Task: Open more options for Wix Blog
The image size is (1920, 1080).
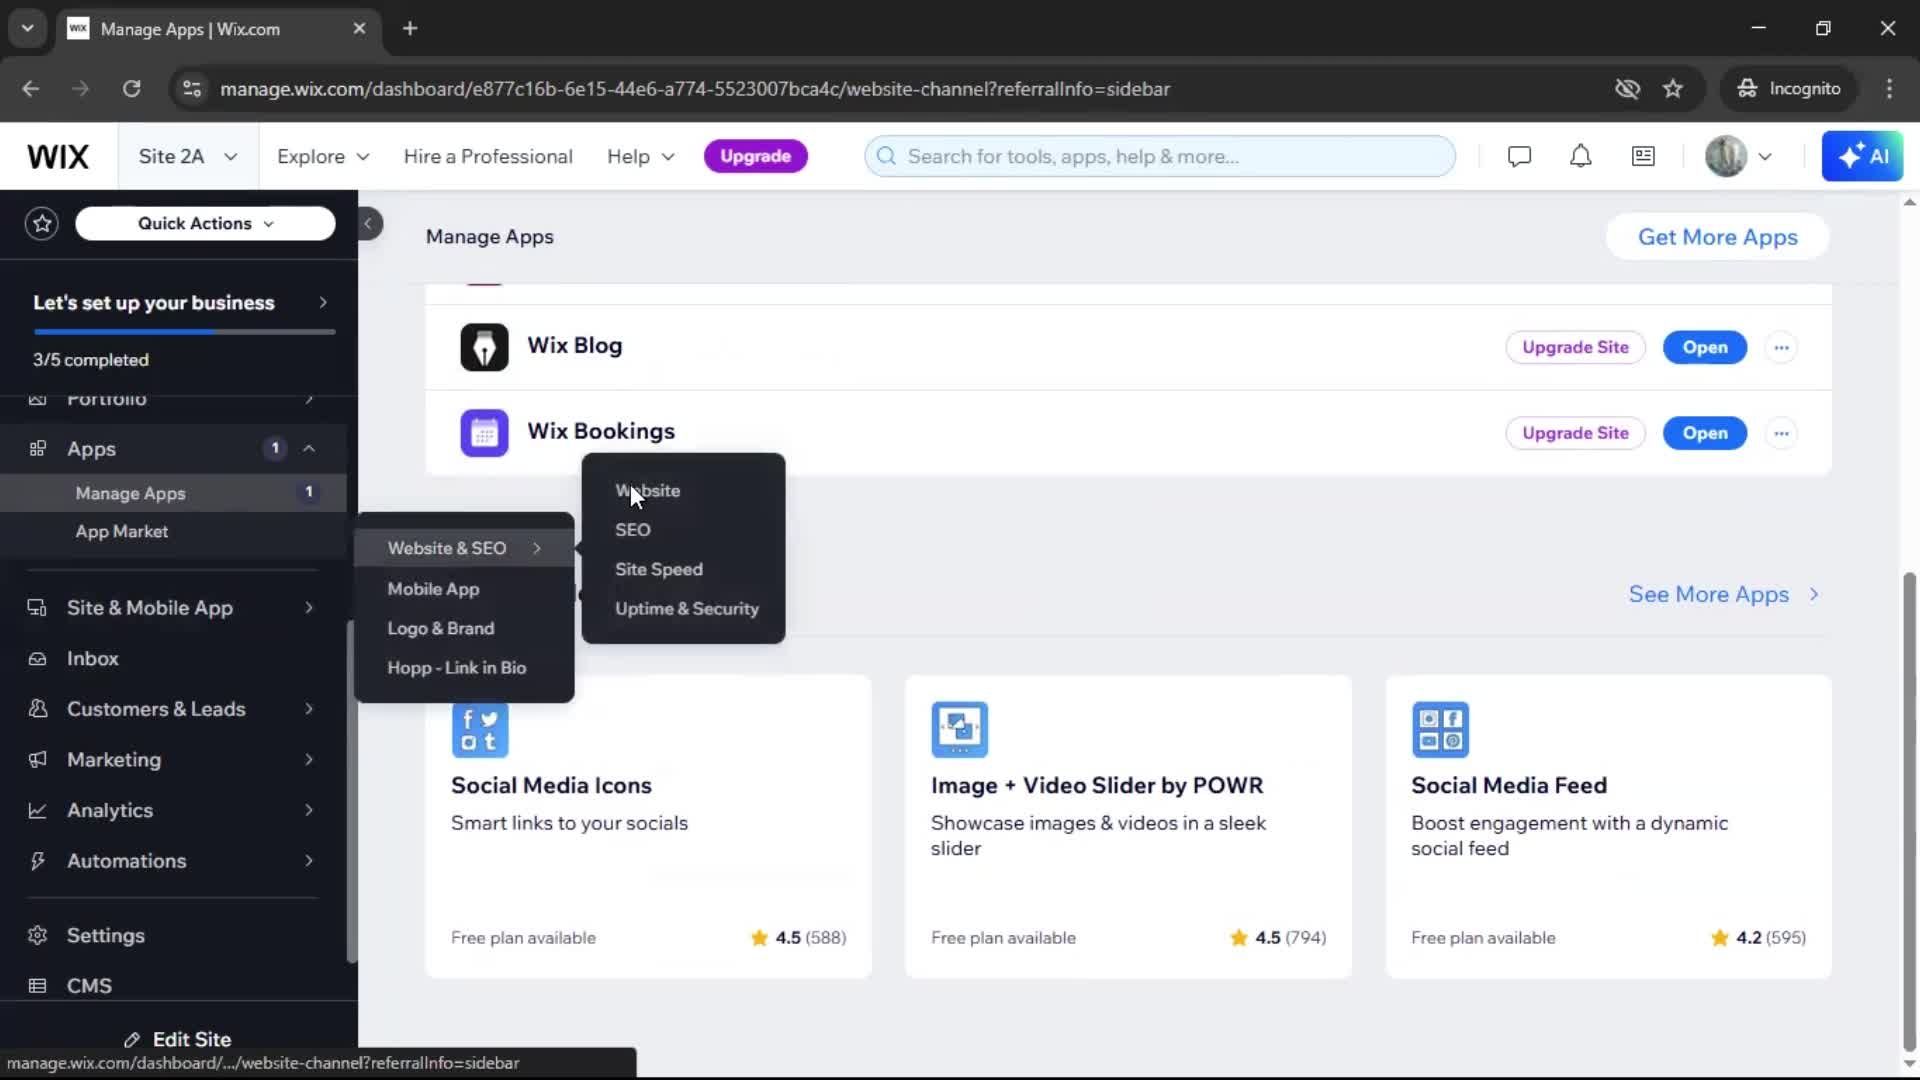Action: (1781, 348)
